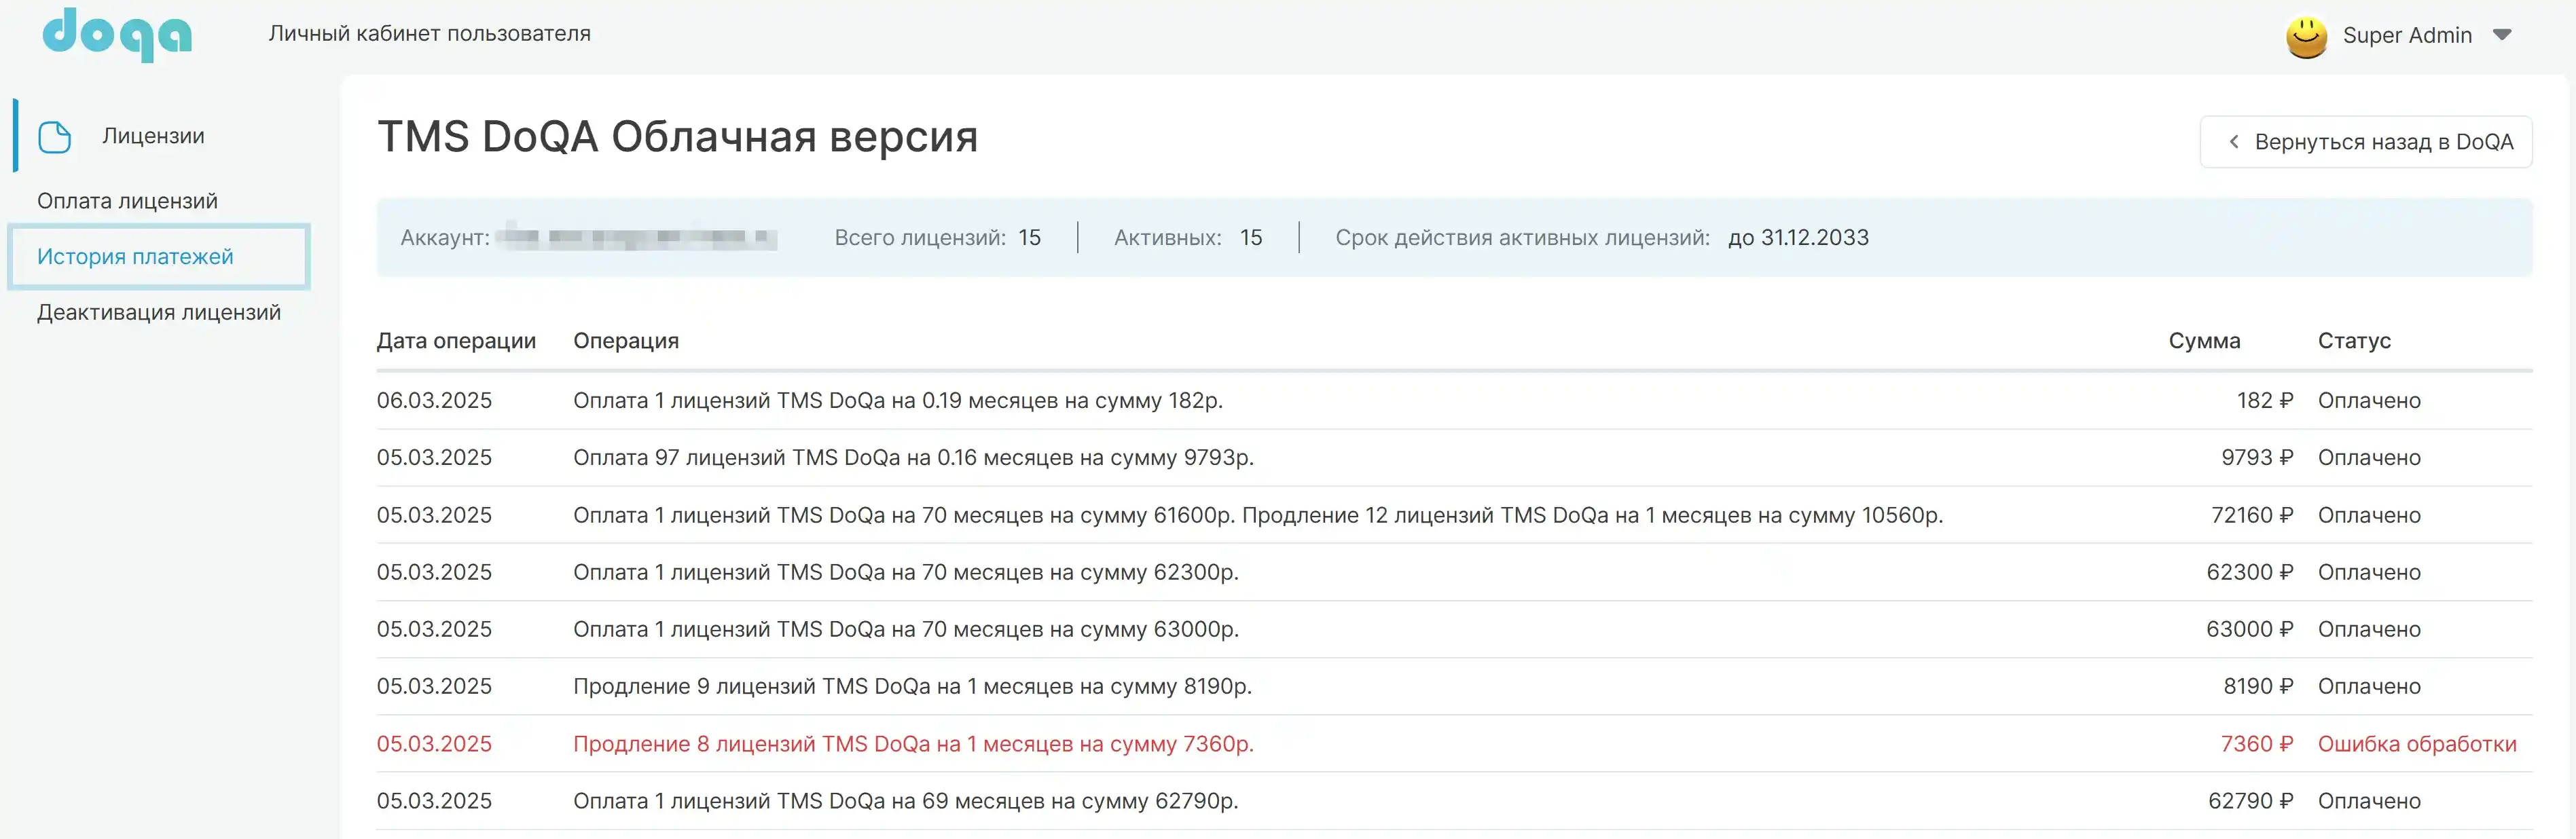This screenshot has width=2576, height=839.
Task: Sort by Дата операции column header
Action: [457, 340]
